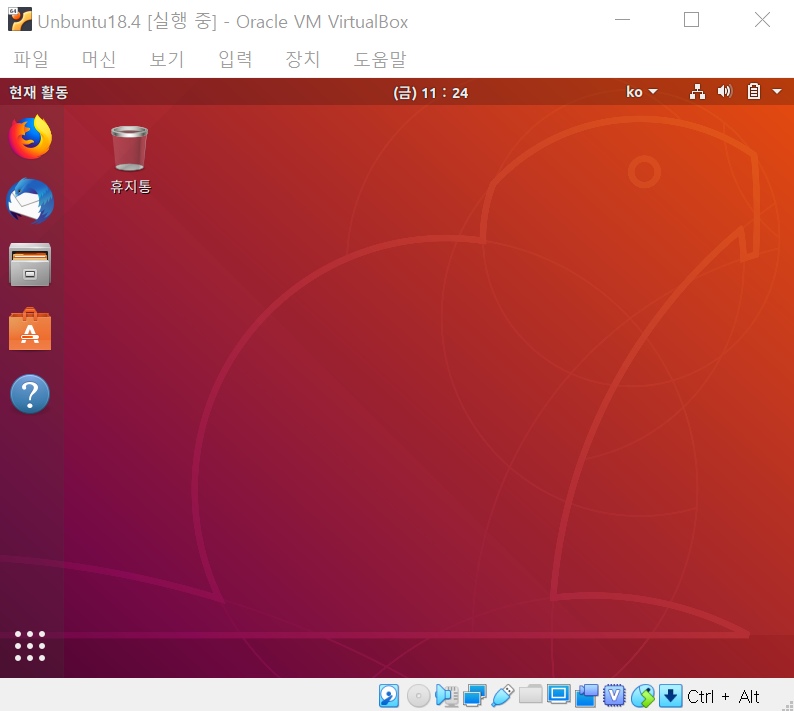Click the 휴지통 label text
Image resolution: width=794 pixels, height=711 pixels.
[131, 186]
